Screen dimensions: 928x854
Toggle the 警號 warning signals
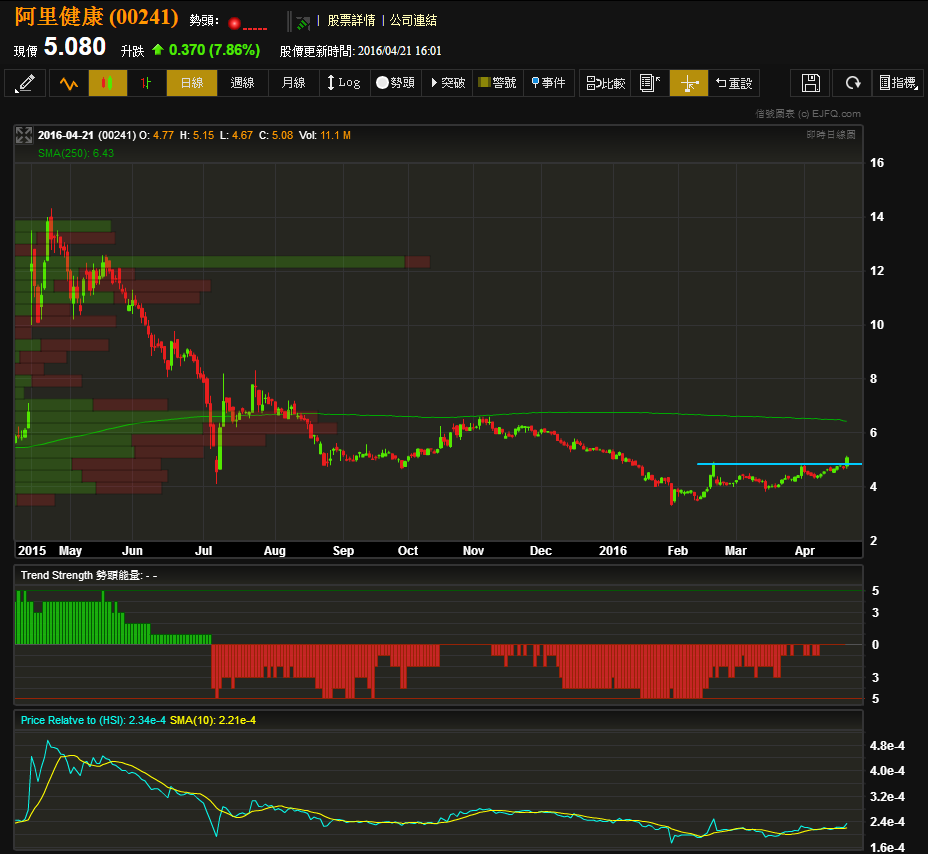click(x=498, y=83)
